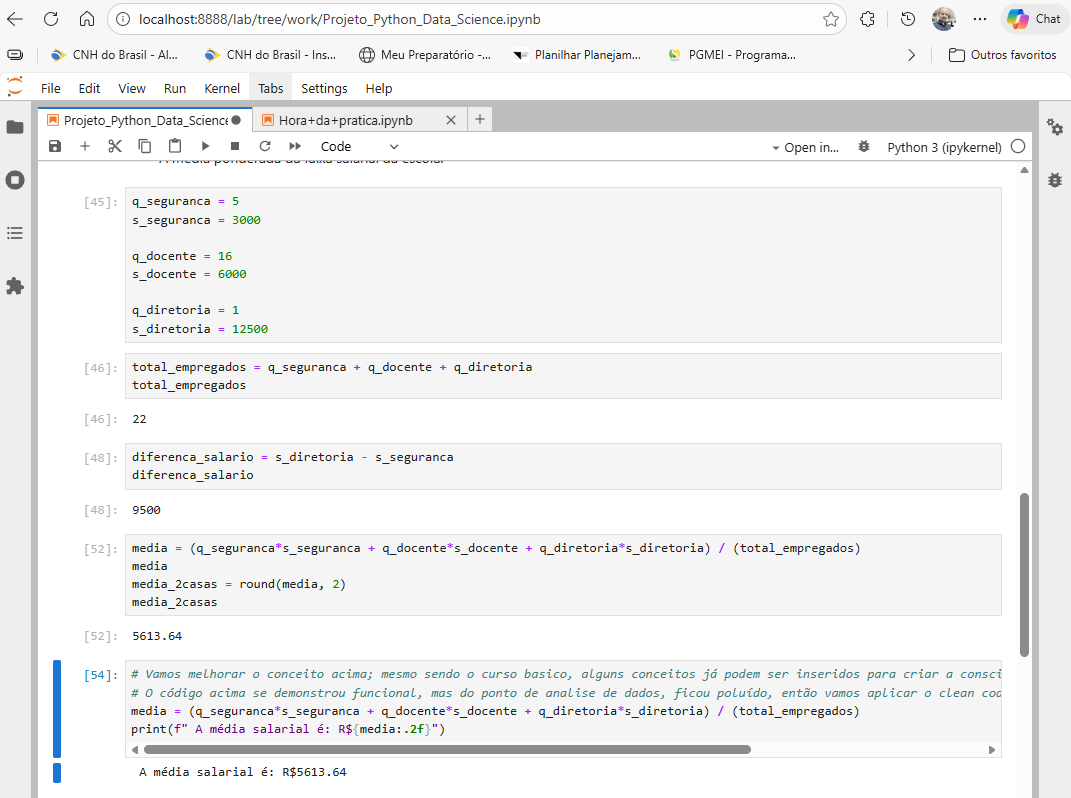Open the file browser sidebar folder icon
Viewport: 1071px width, 798px height.
15,127
